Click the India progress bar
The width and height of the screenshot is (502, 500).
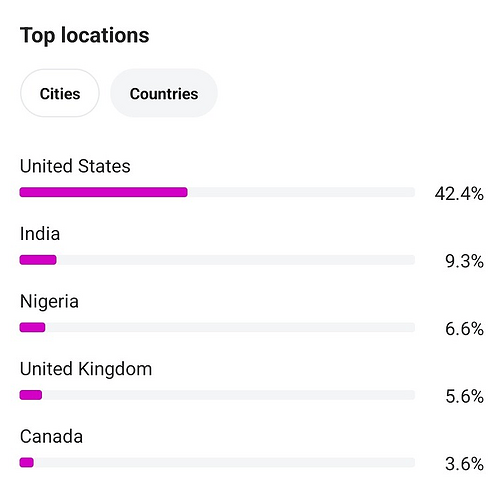[x=217, y=260]
